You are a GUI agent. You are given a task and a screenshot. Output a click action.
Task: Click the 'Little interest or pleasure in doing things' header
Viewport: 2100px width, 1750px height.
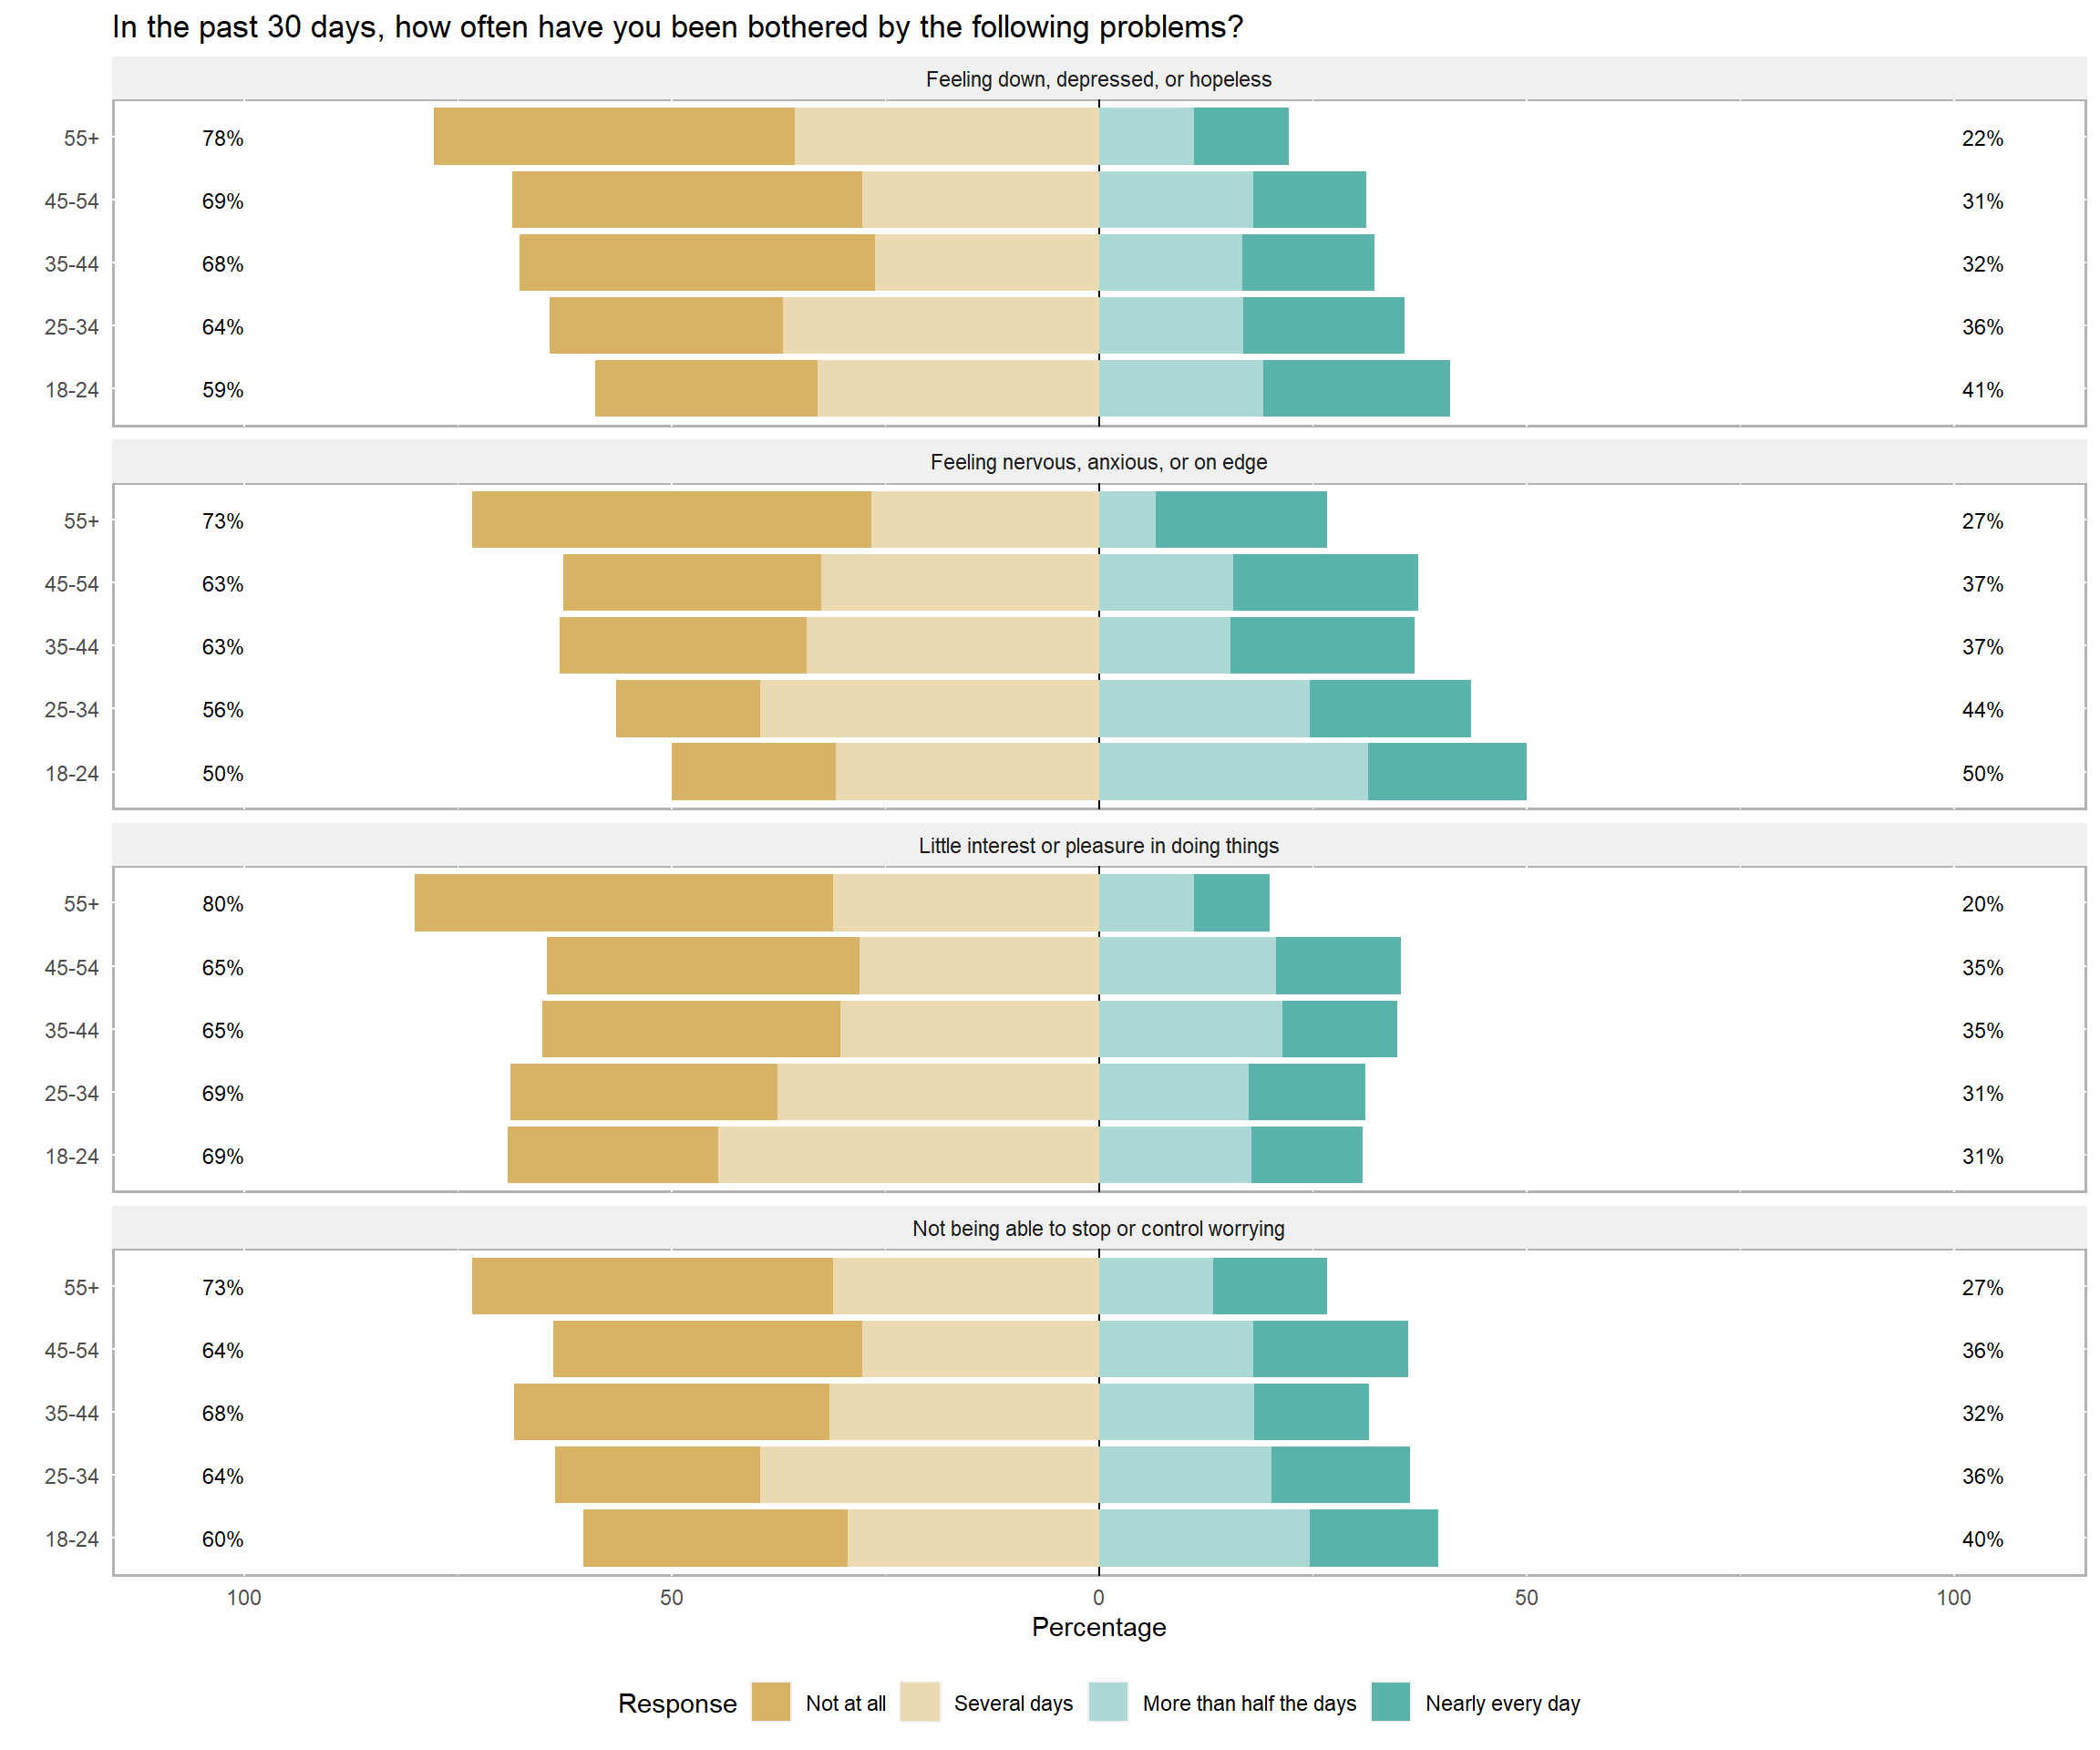pos(1098,846)
